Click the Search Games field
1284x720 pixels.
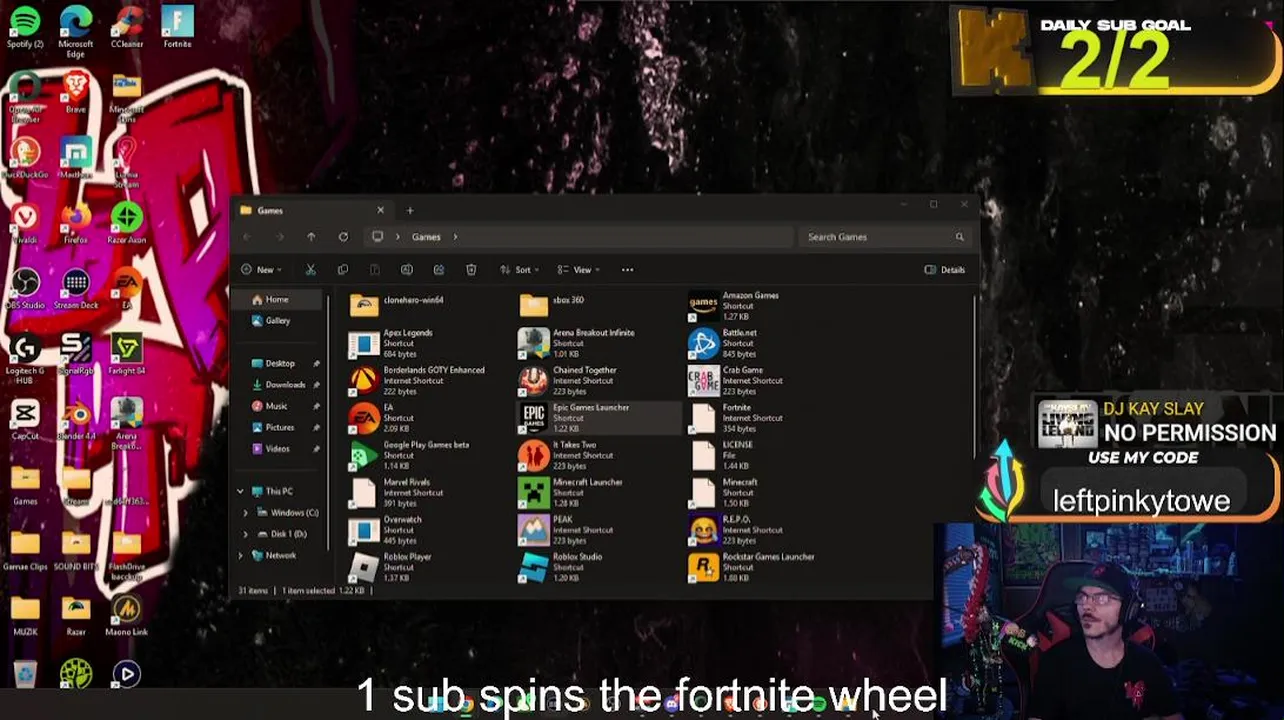885,237
